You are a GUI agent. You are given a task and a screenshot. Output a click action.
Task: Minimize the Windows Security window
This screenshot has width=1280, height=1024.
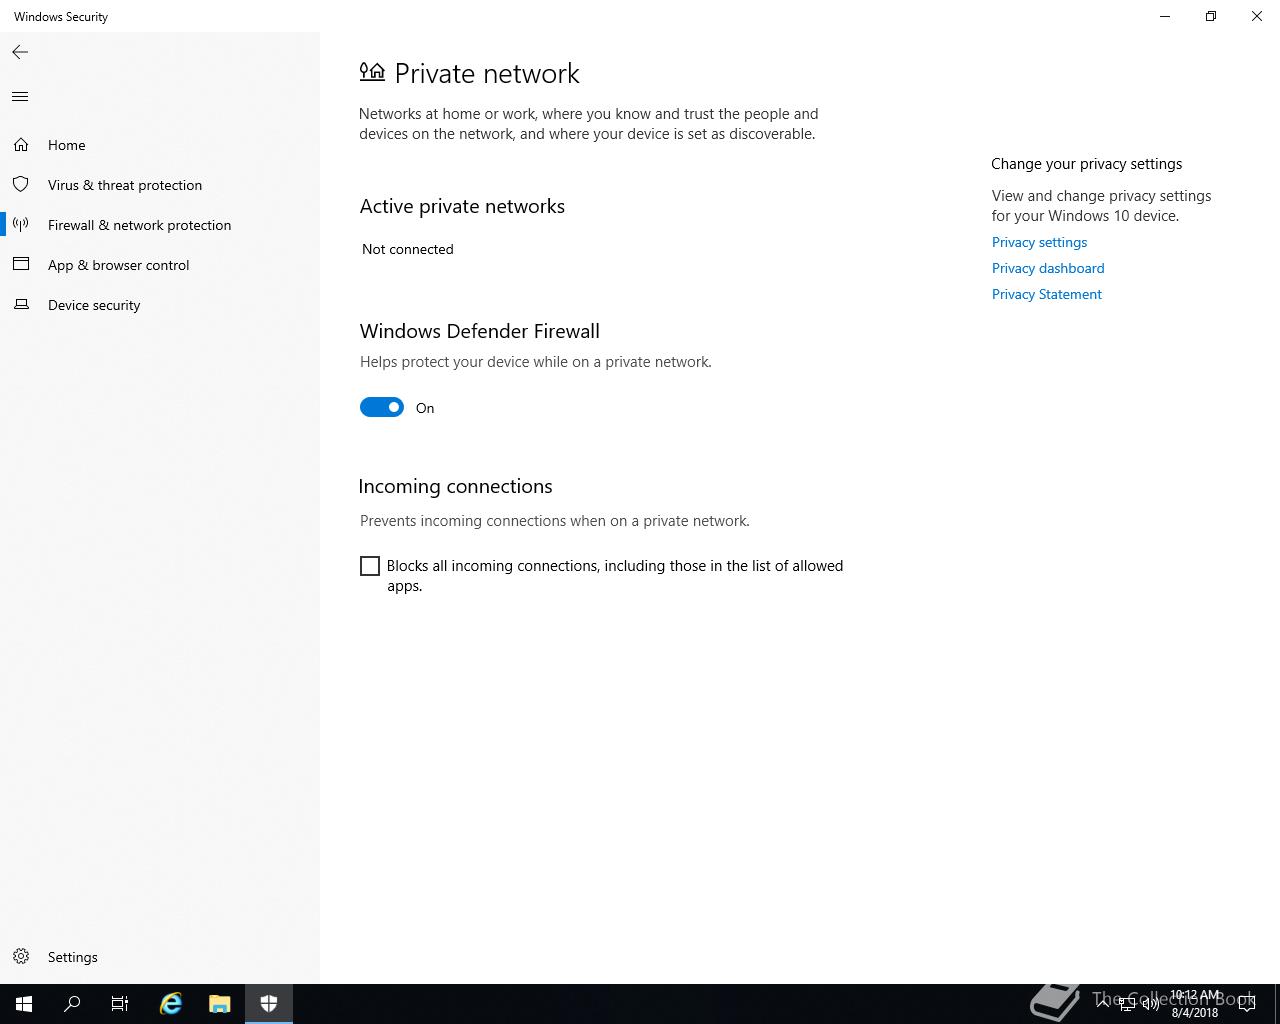coord(1165,16)
